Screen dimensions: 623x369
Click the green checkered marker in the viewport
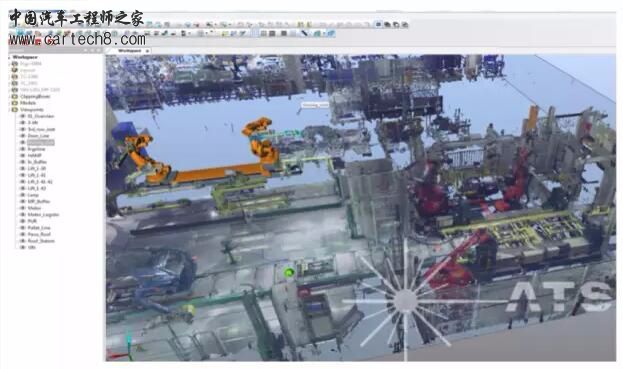pos(289,272)
